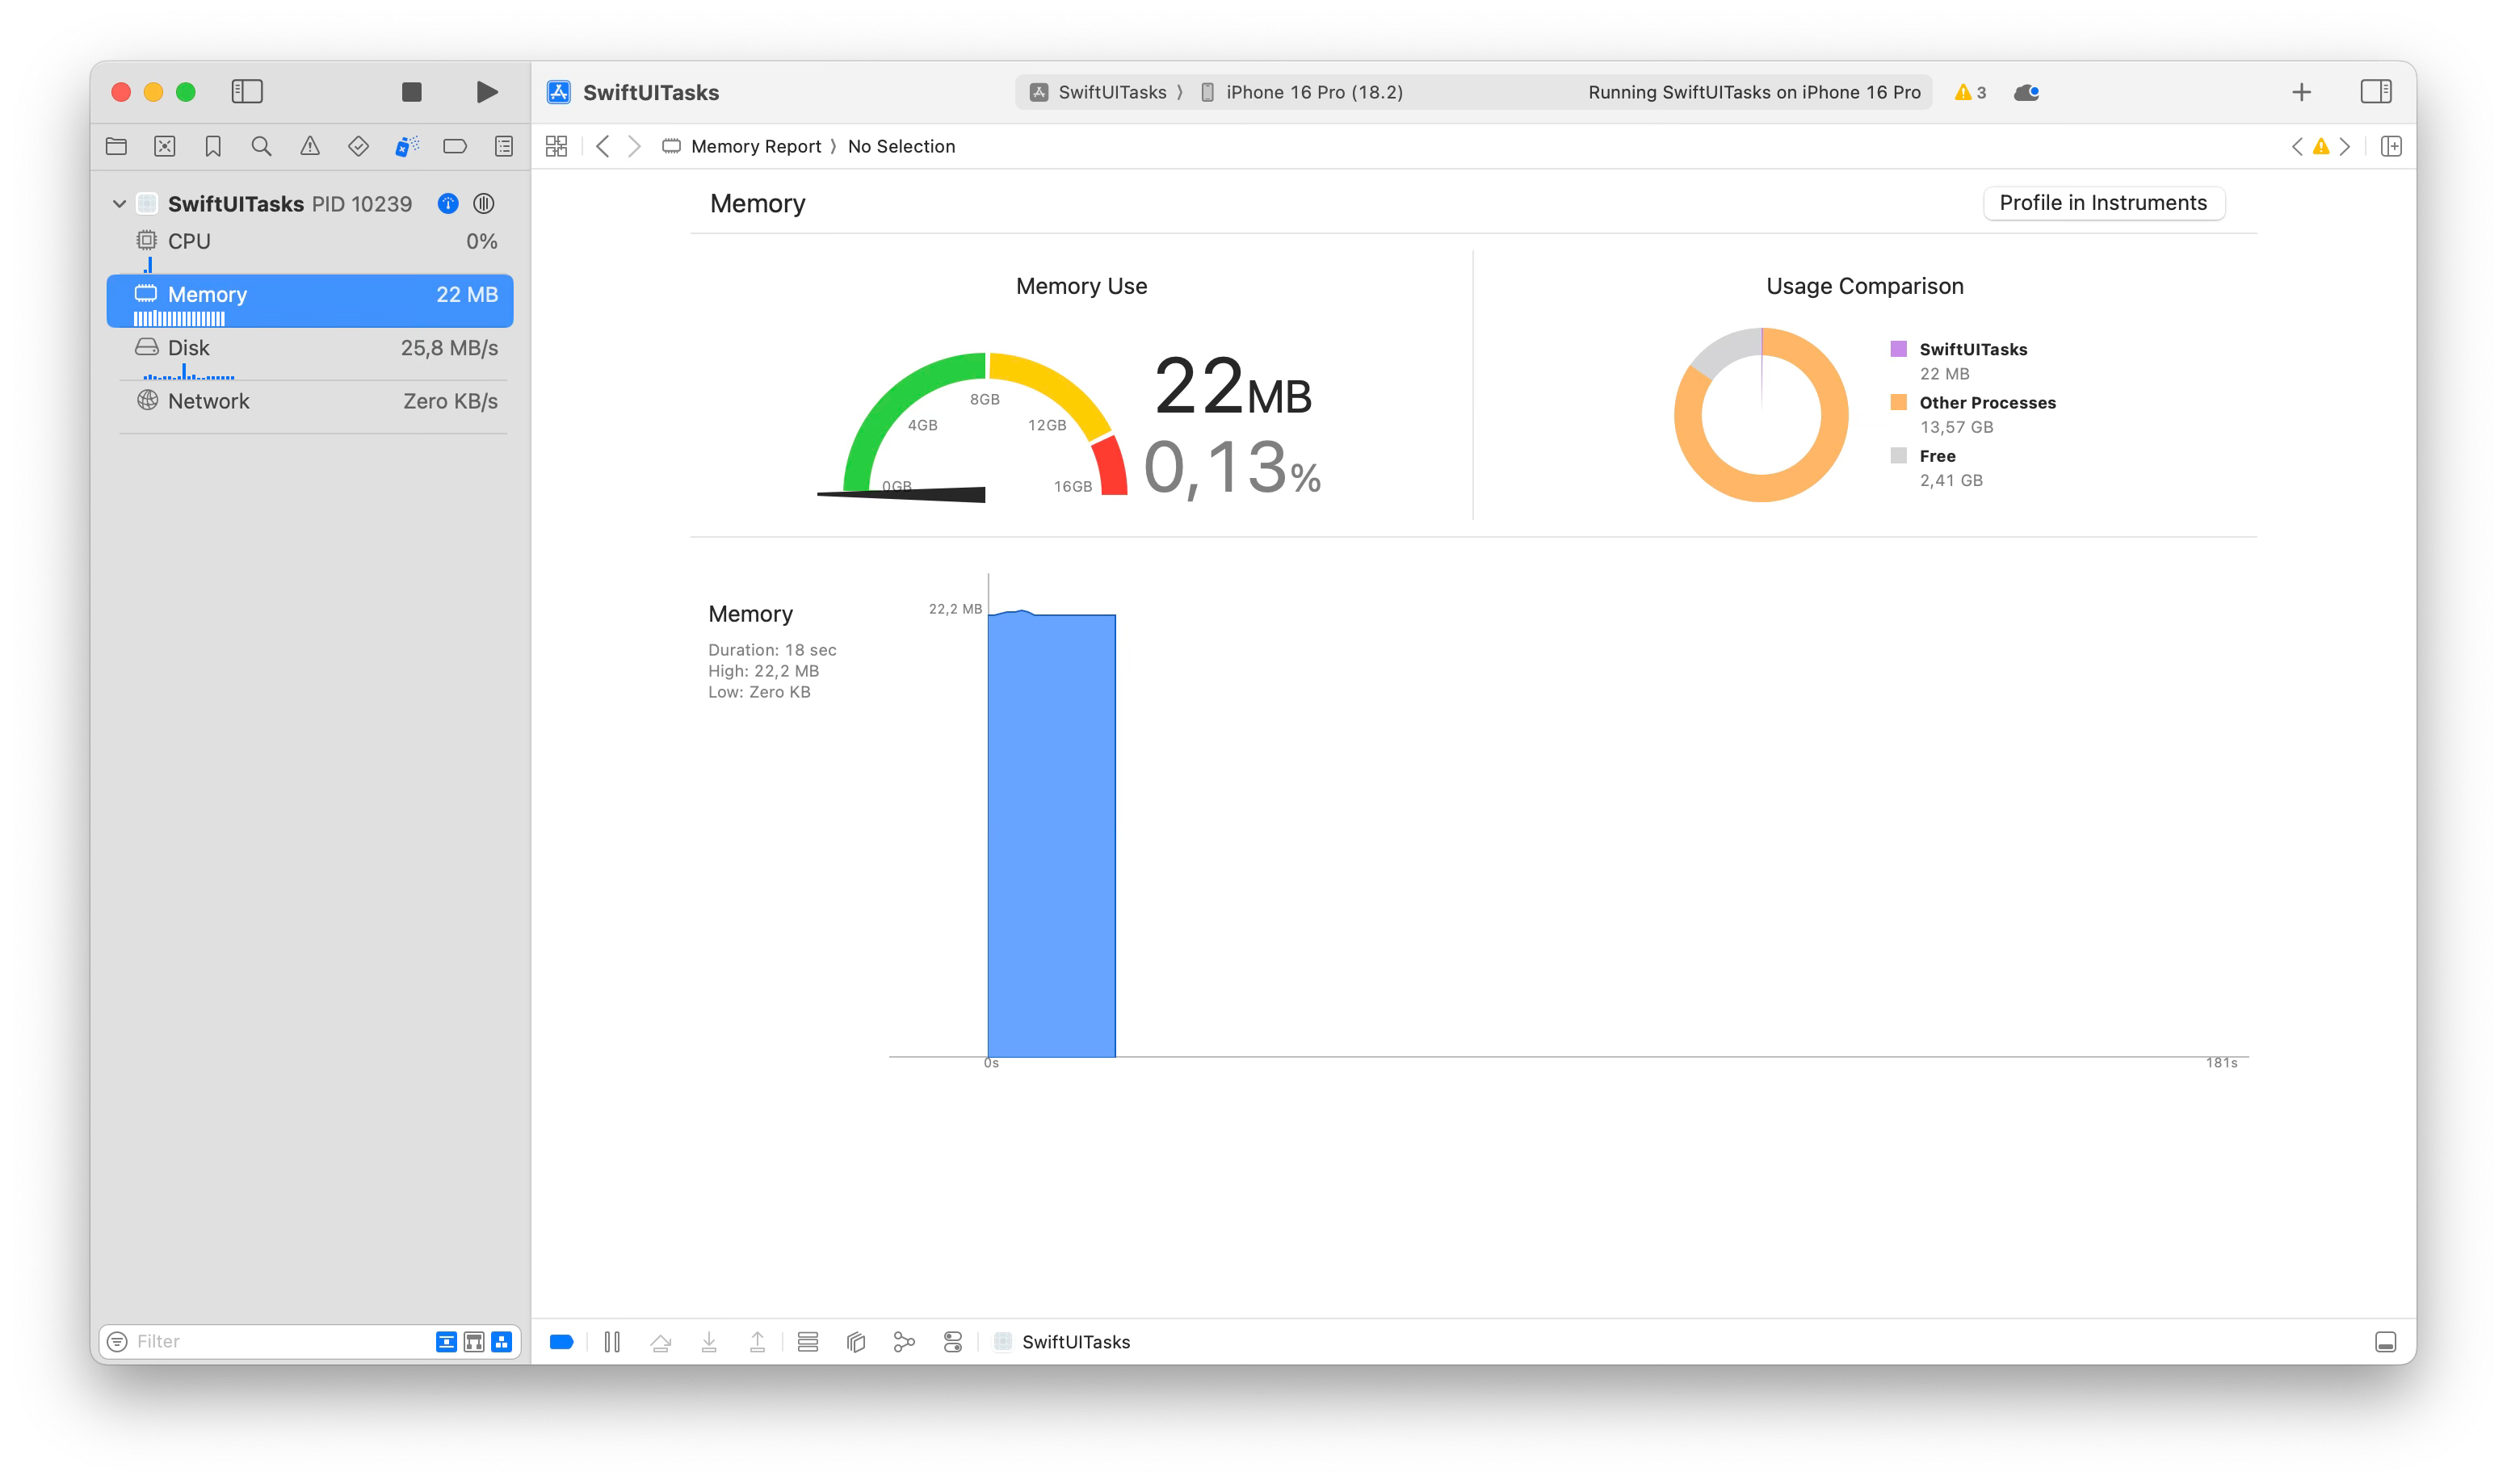Image resolution: width=2507 pixels, height=1484 pixels.
Task: Select the CPU gauge row
Action: (310, 241)
